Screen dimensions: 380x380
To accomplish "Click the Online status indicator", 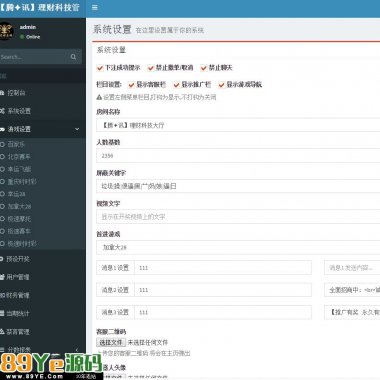I will pos(30,37).
